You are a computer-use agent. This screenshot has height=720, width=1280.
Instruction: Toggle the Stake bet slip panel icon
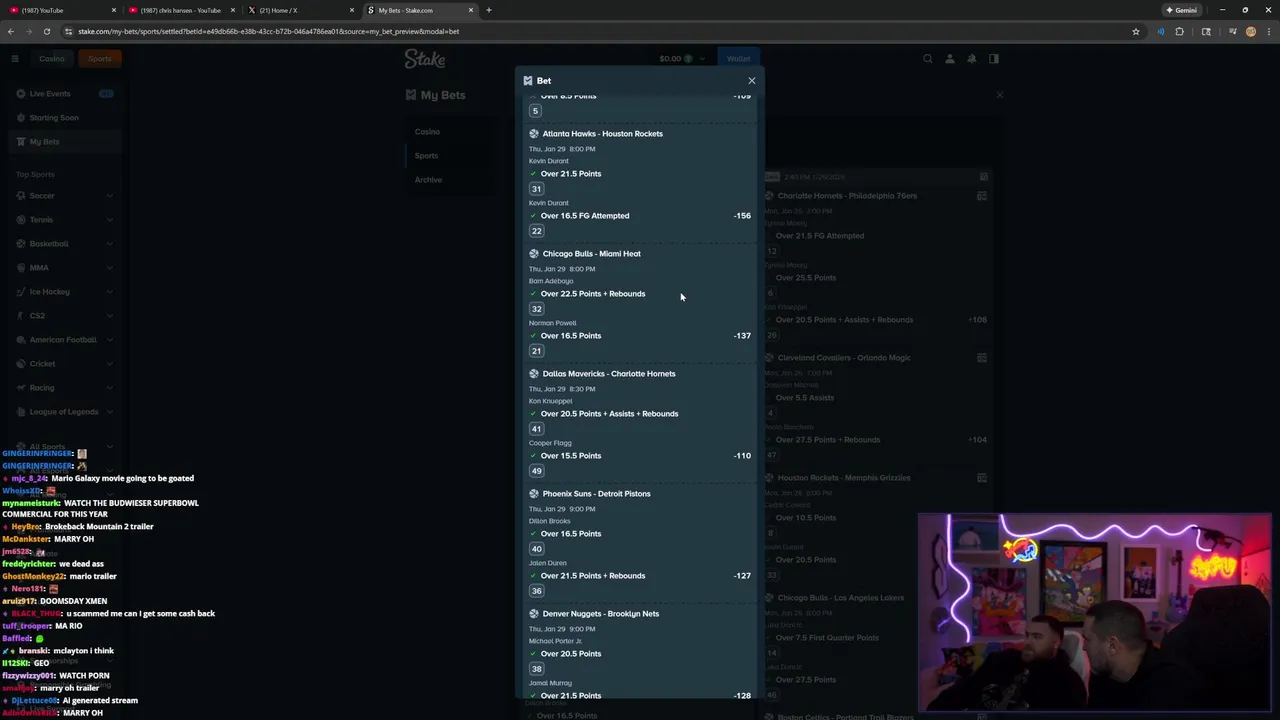tap(994, 59)
